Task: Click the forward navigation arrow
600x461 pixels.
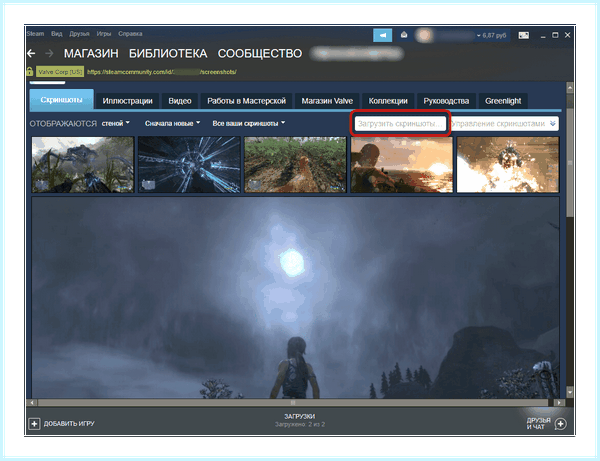Action: tap(49, 54)
